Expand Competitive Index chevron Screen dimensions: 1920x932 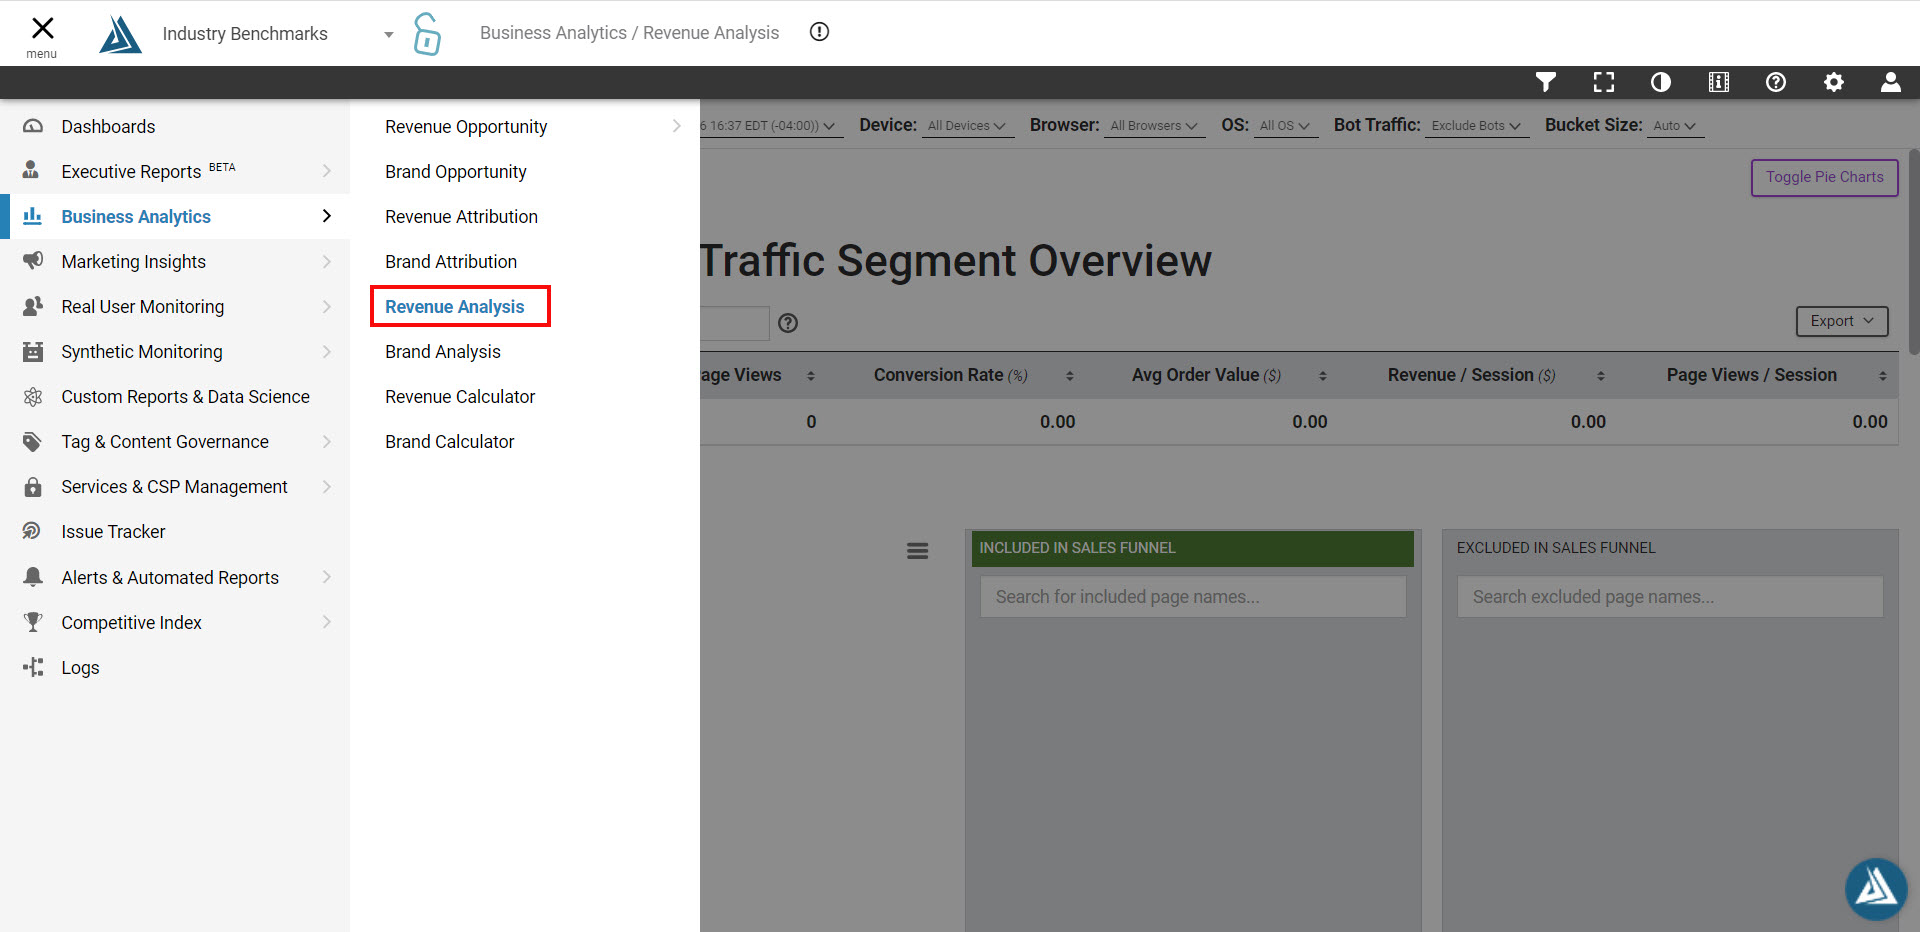[327, 622]
